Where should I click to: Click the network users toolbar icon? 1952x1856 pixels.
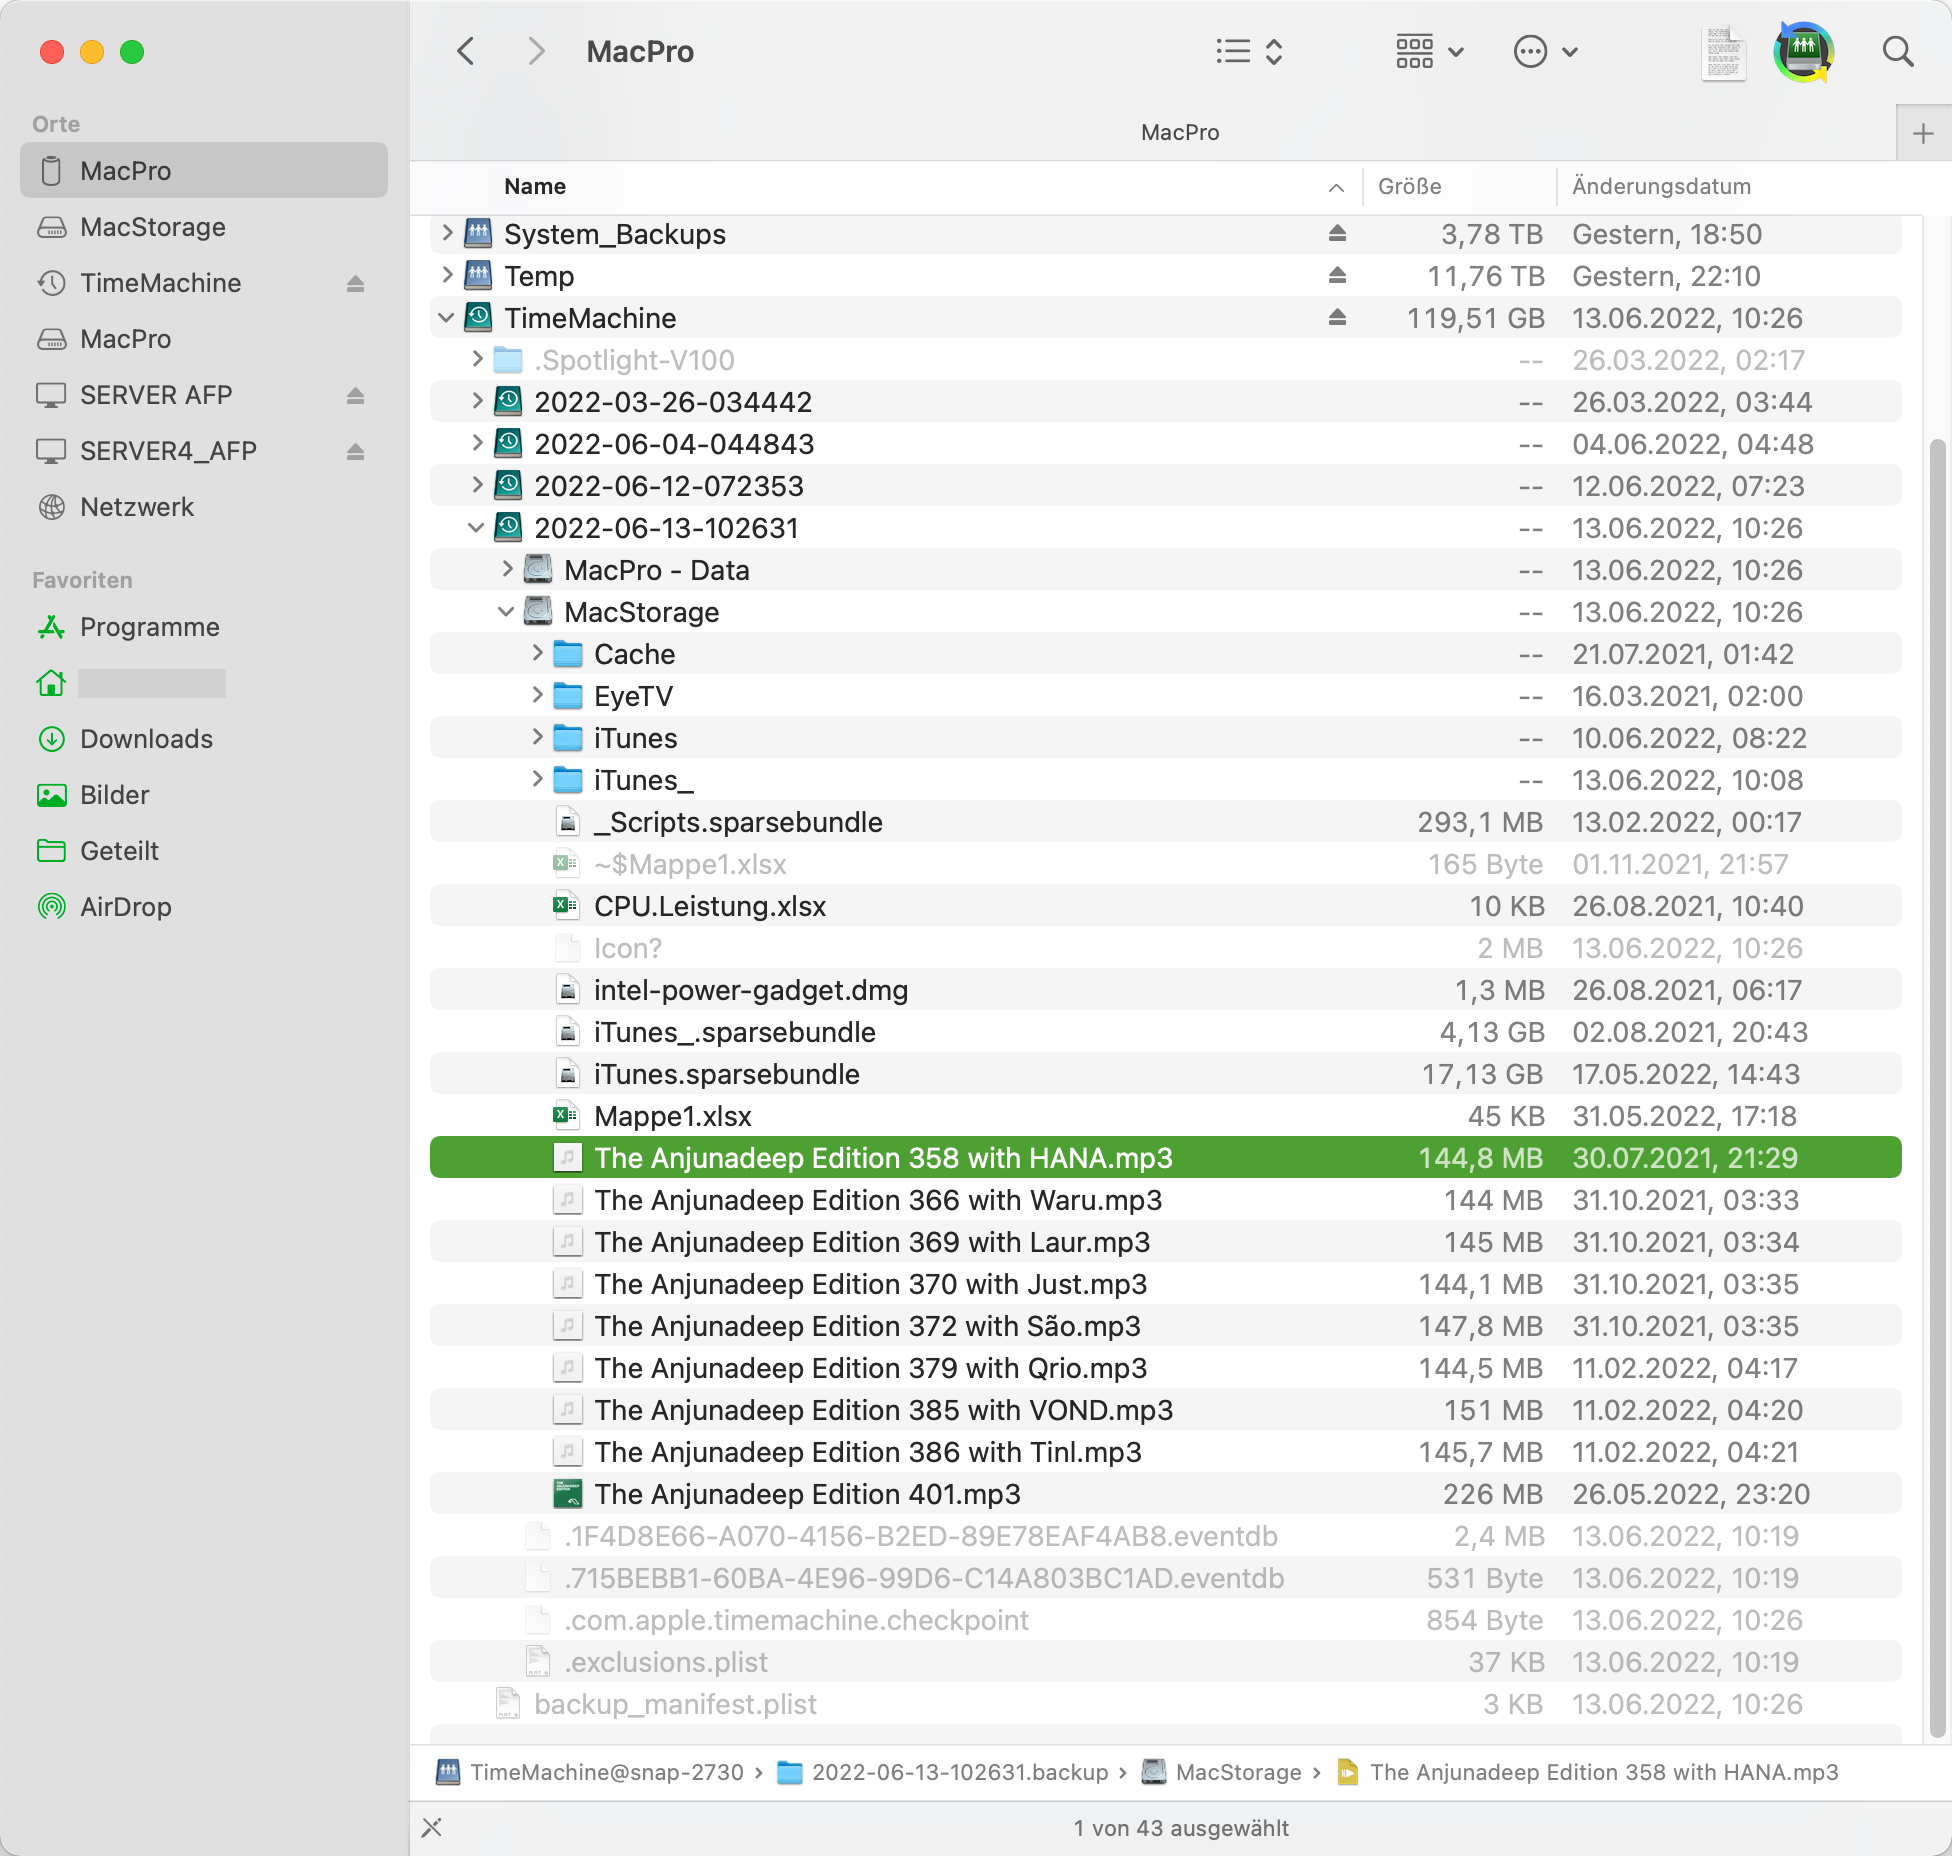1803,52
